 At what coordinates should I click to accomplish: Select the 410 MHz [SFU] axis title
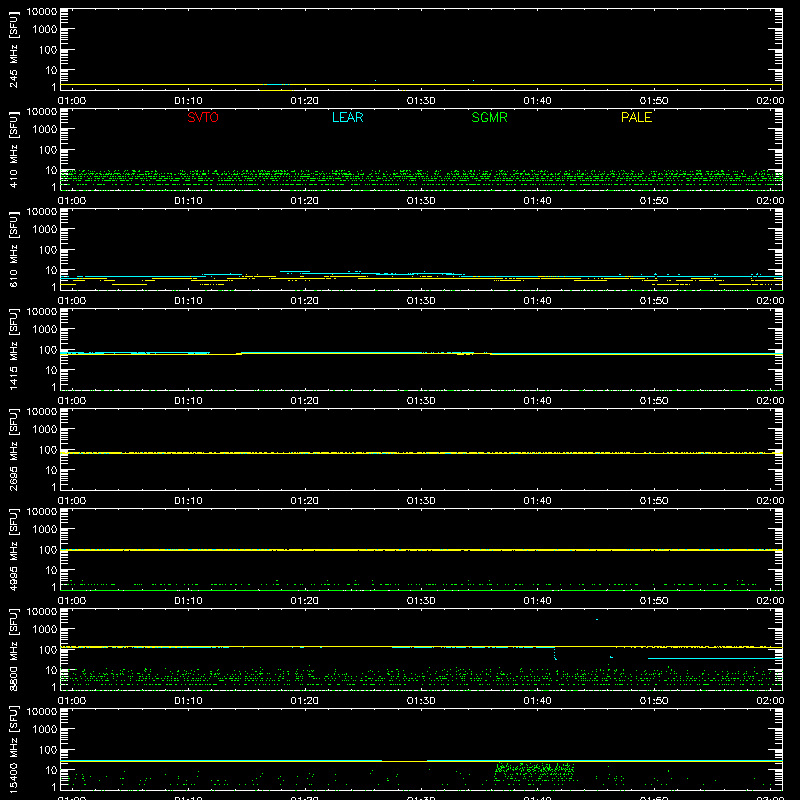13,149
